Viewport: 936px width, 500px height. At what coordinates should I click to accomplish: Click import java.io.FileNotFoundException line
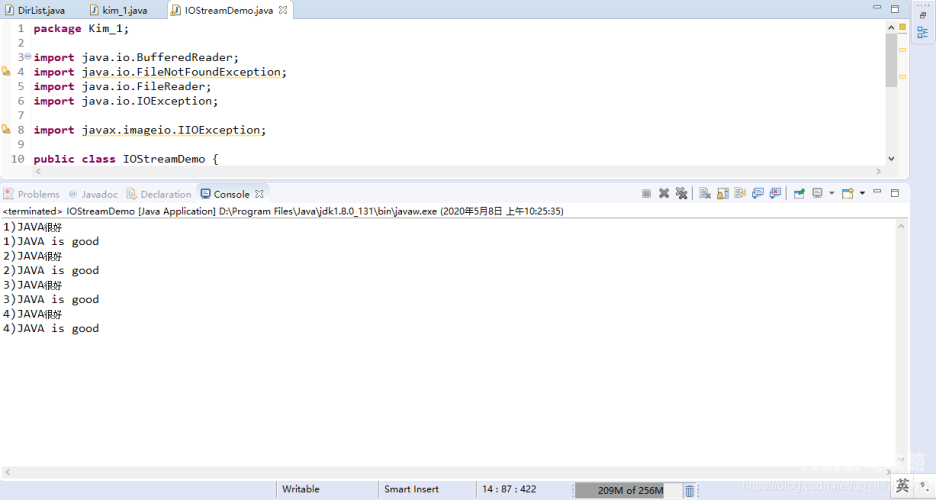[160, 72]
